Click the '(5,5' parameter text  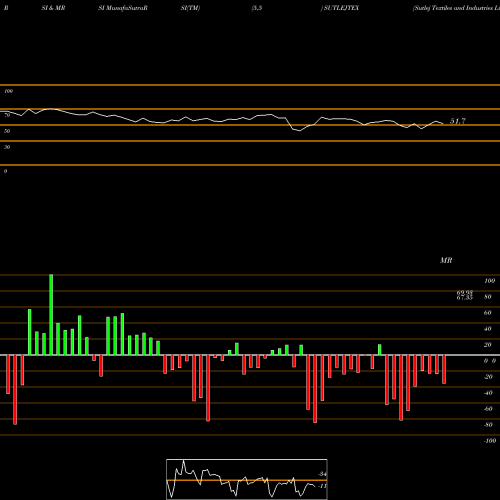pos(257,8)
